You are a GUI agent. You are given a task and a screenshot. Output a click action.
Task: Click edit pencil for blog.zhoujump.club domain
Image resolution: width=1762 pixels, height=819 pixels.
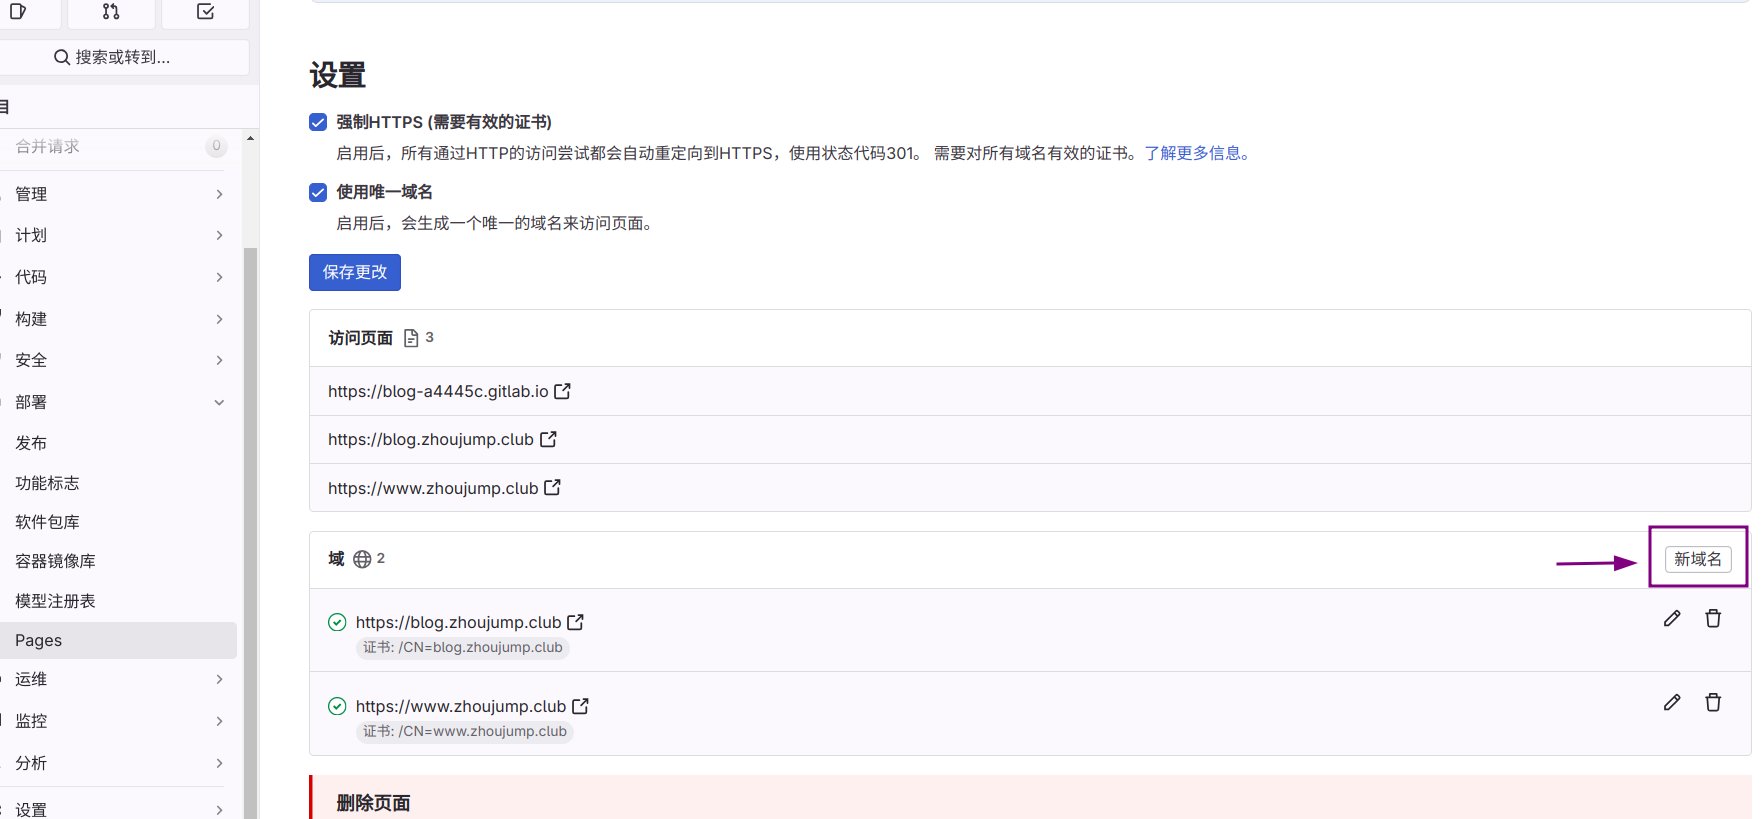pos(1671,619)
